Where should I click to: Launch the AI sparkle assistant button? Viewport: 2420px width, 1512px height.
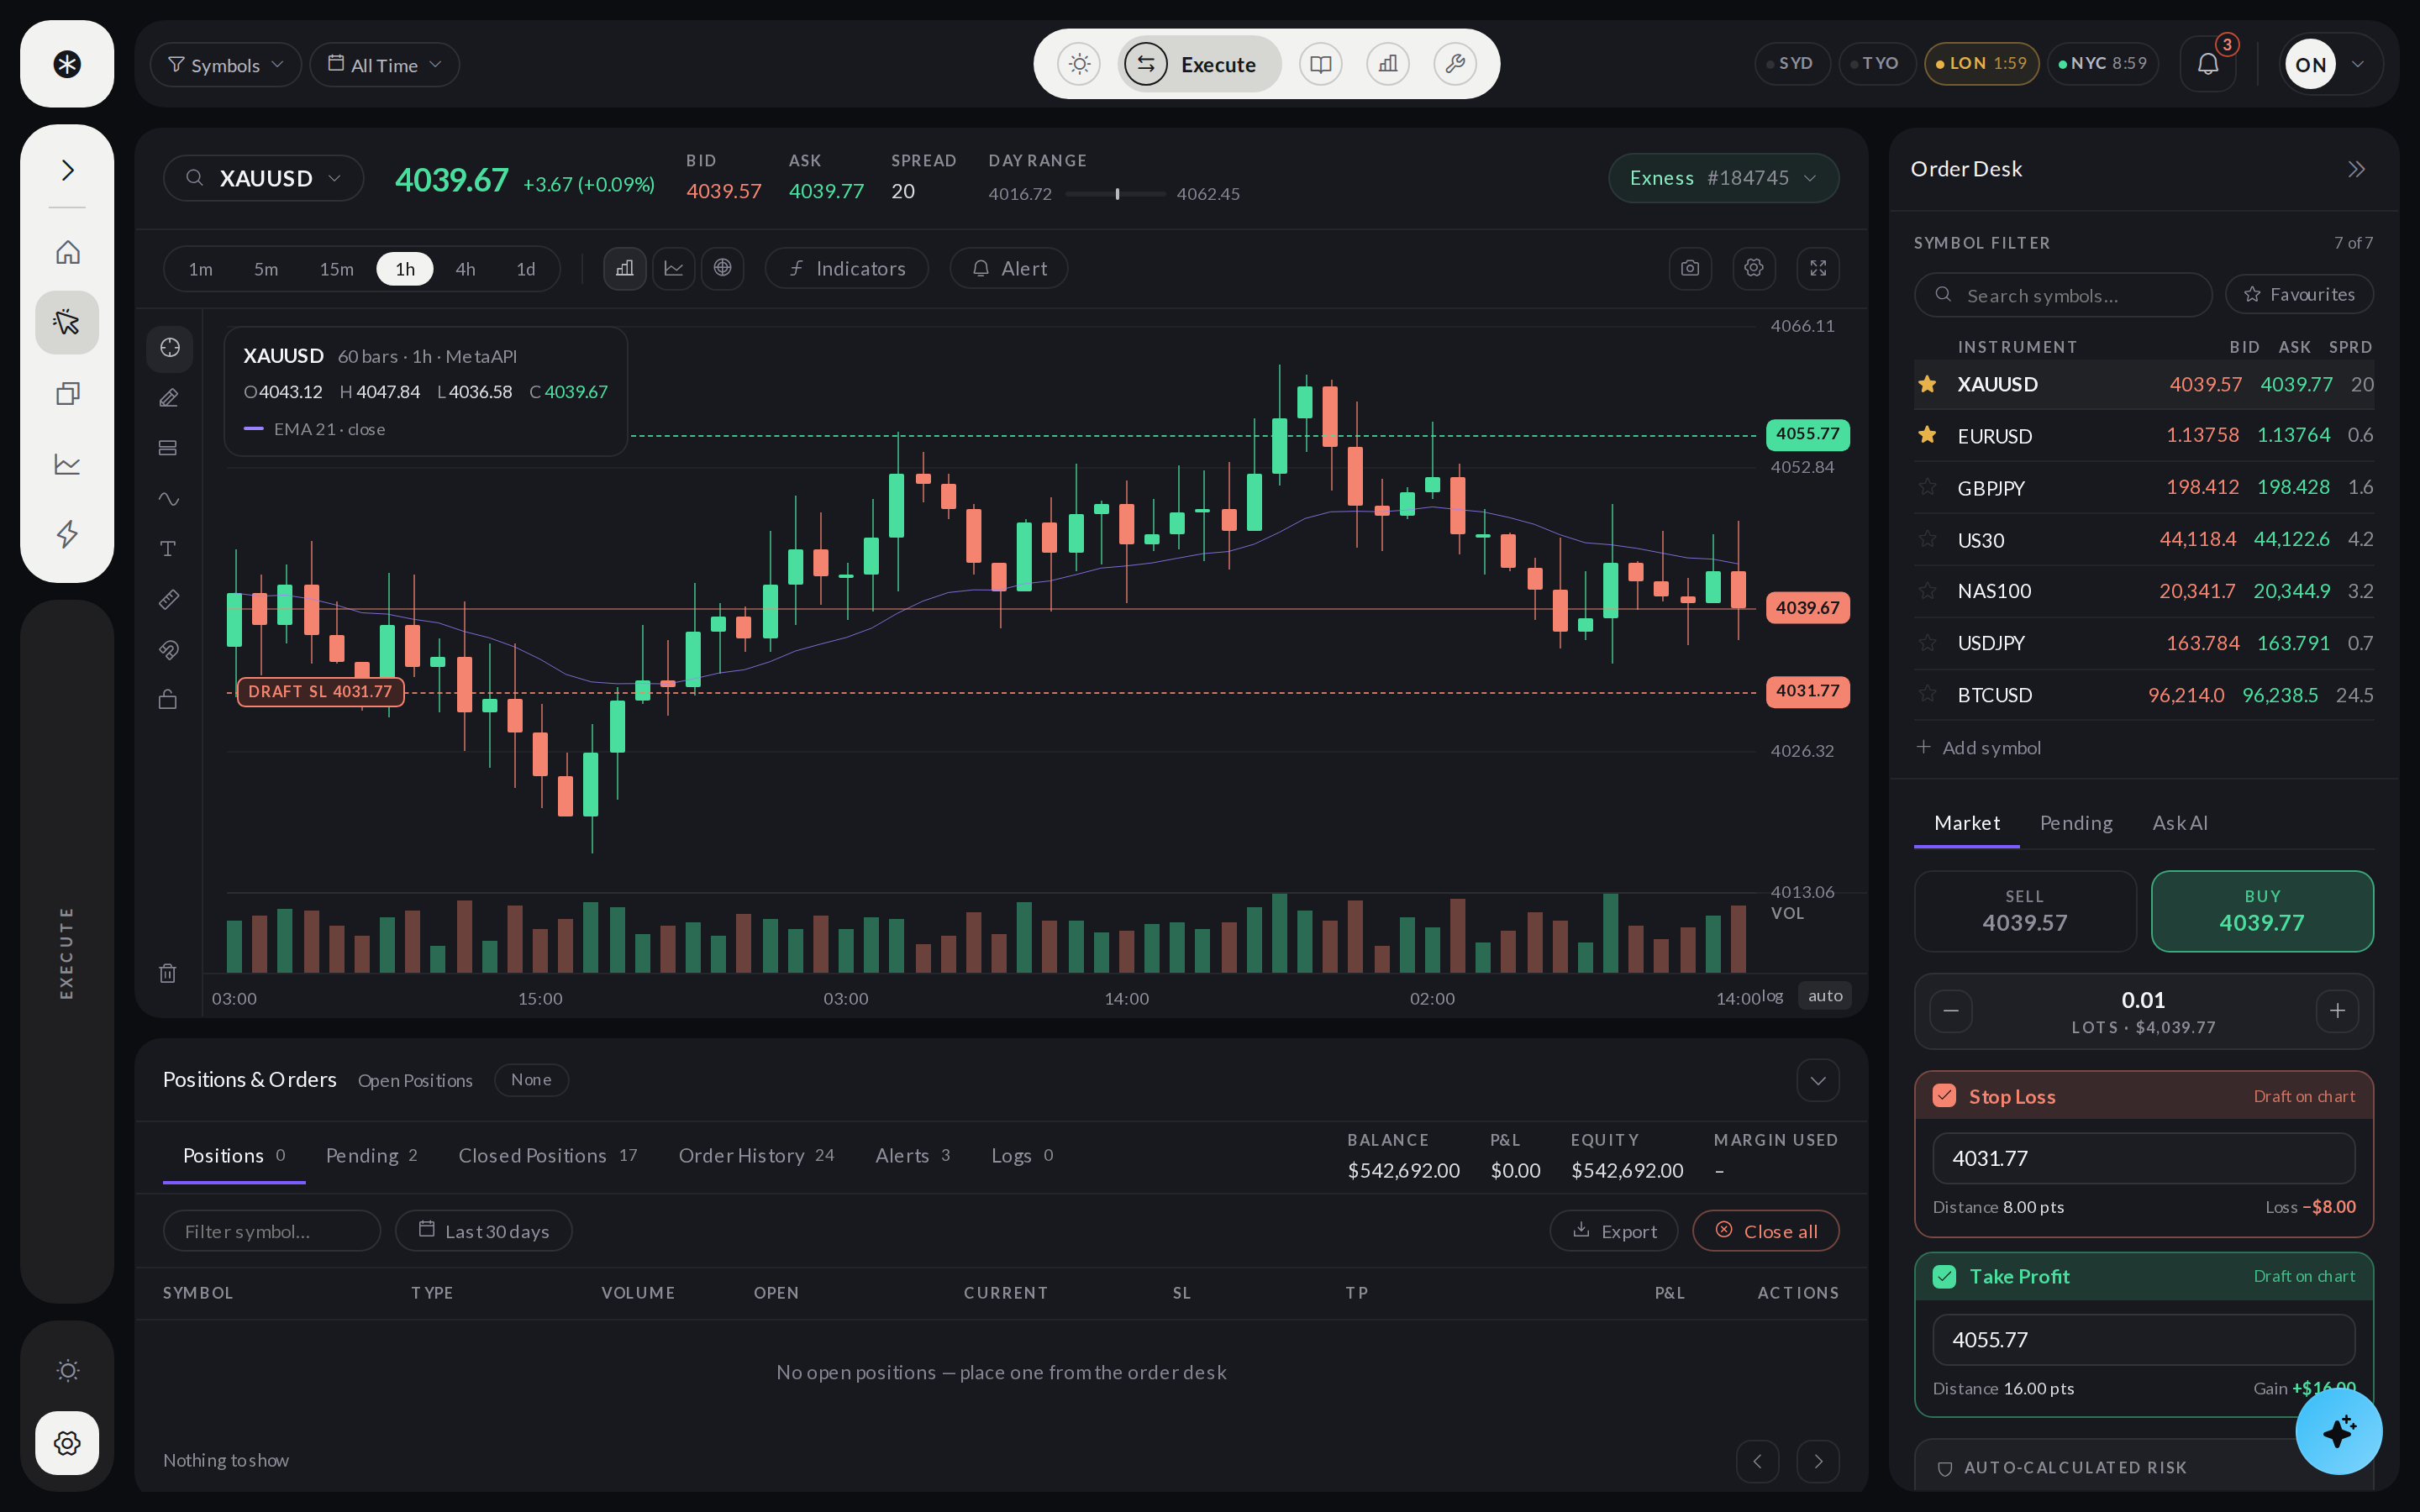(x=2338, y=1431)
